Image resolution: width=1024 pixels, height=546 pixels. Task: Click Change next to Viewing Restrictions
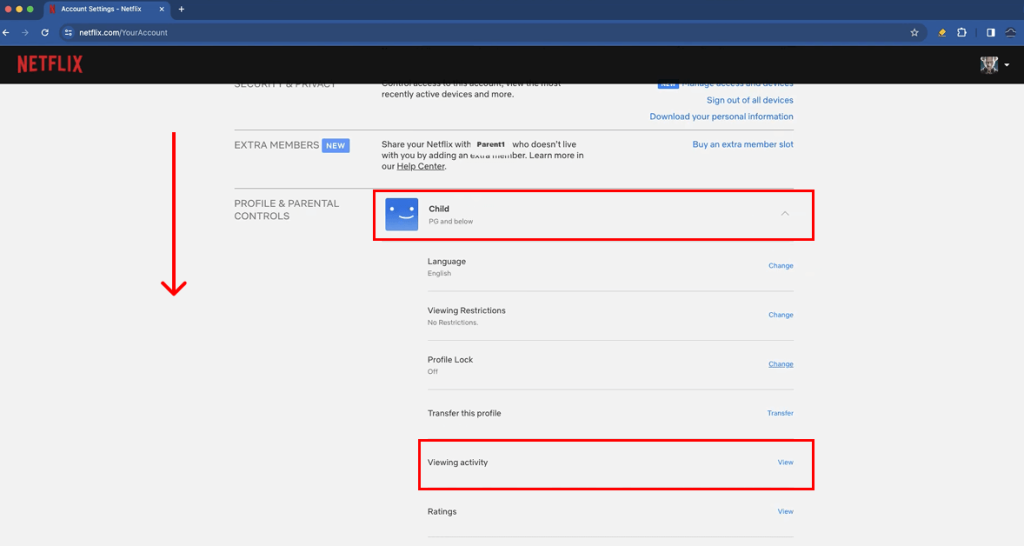(780, 315)
